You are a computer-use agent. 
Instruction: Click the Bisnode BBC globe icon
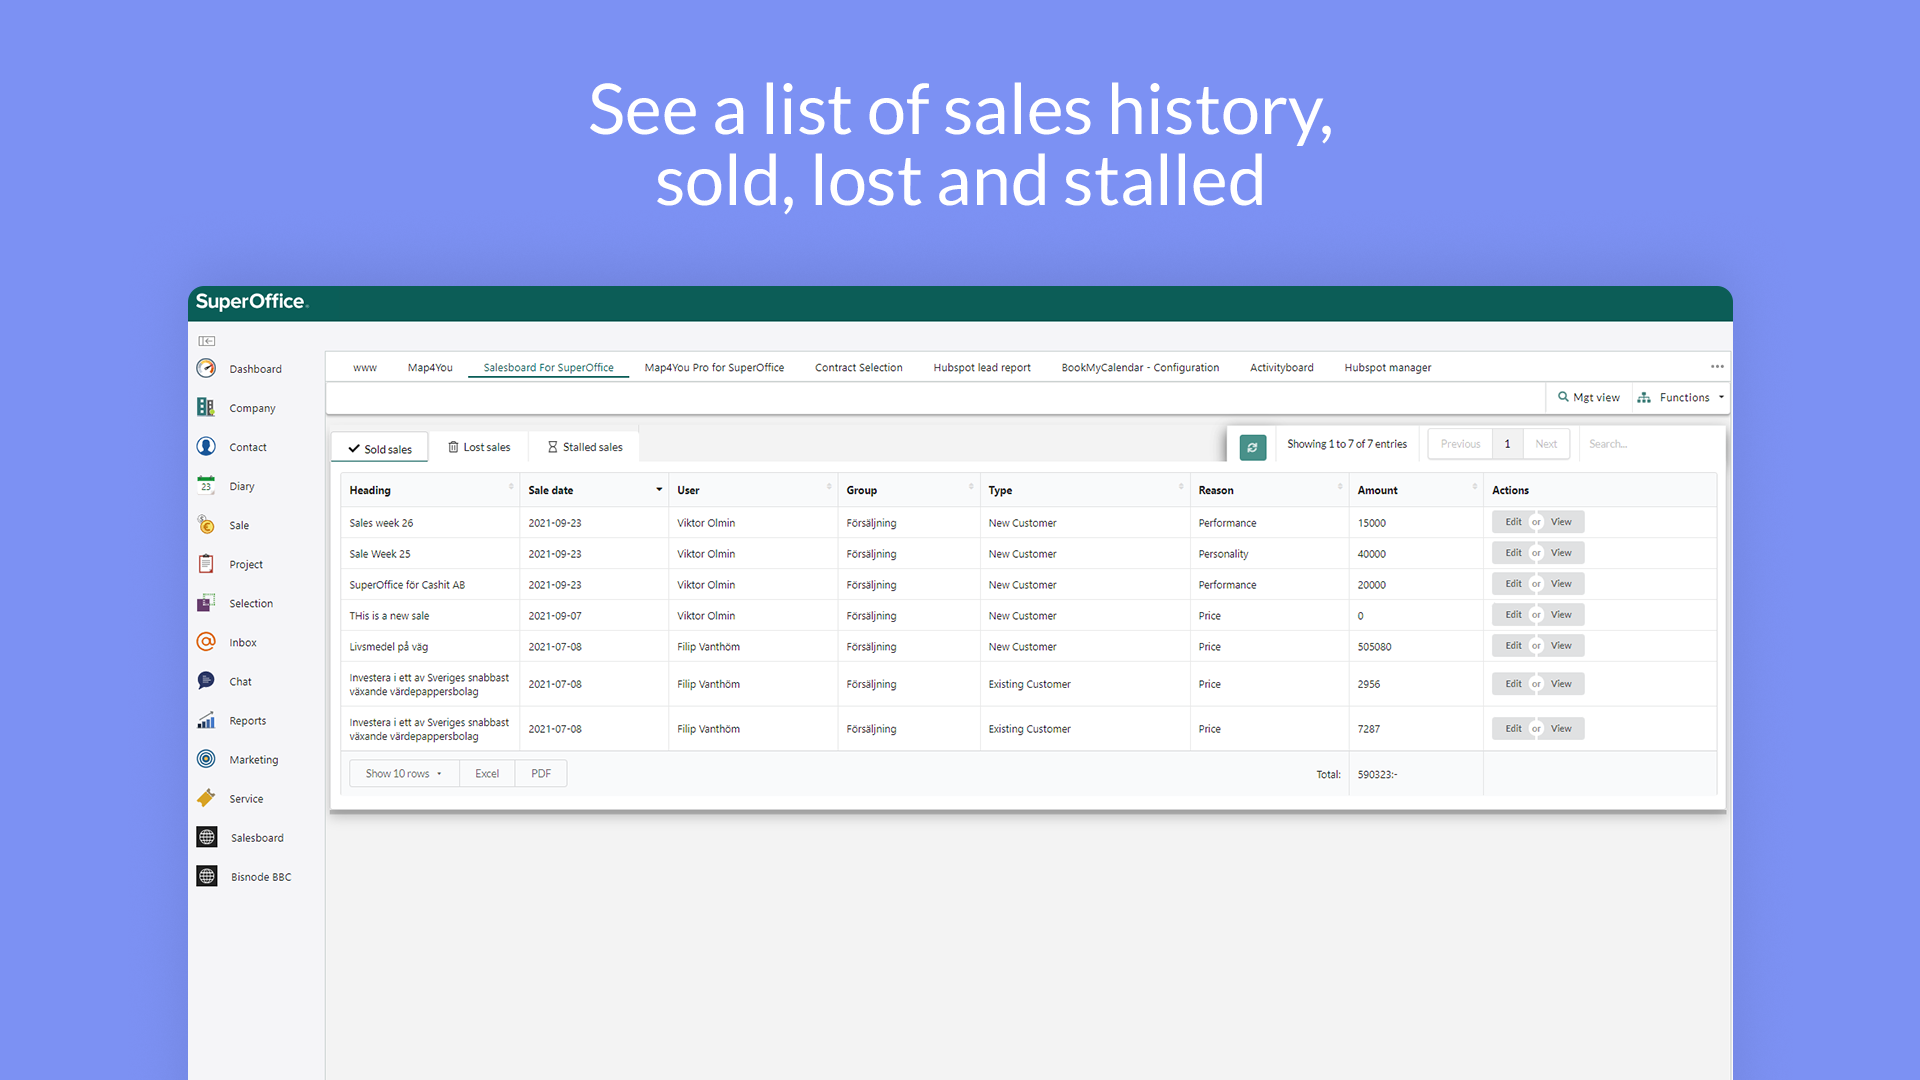pyautogui.click(x=207, y=876)
